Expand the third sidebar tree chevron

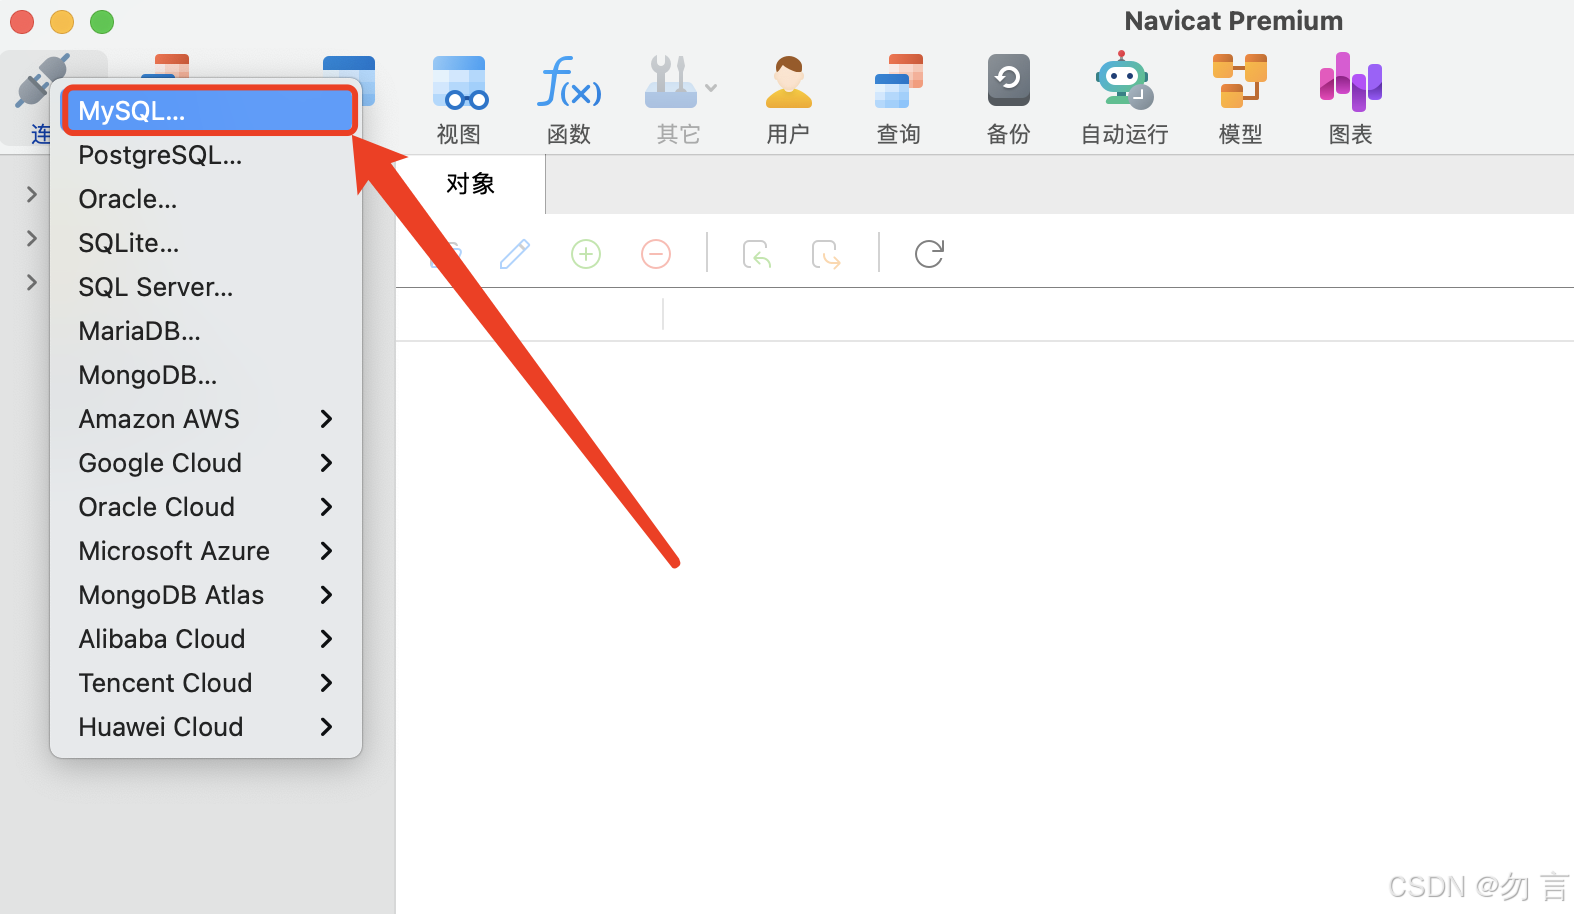click(32, 282)
